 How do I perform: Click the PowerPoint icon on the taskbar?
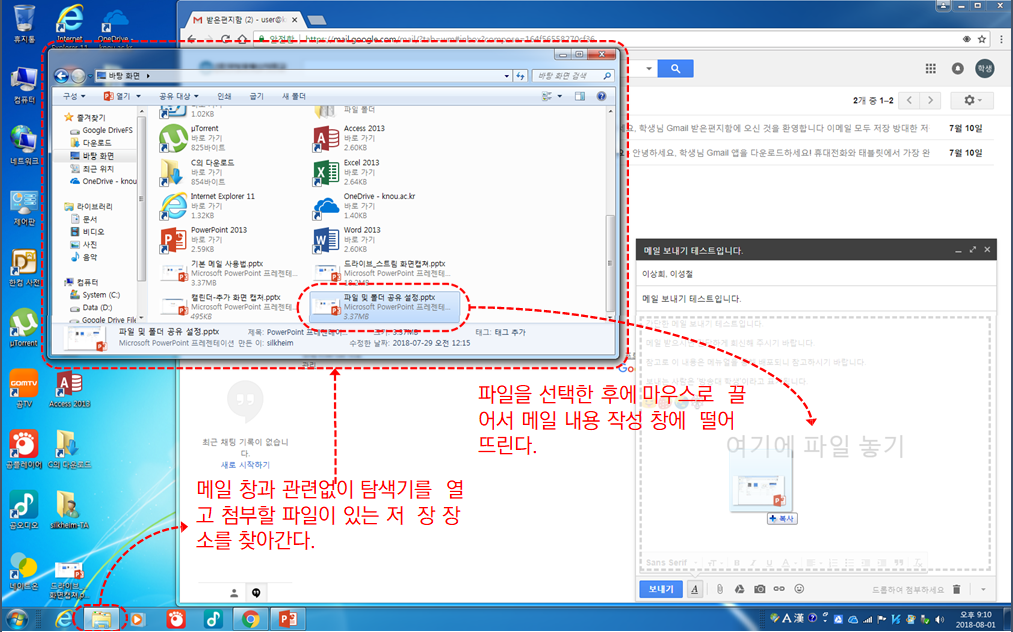[x=287, y=619]
